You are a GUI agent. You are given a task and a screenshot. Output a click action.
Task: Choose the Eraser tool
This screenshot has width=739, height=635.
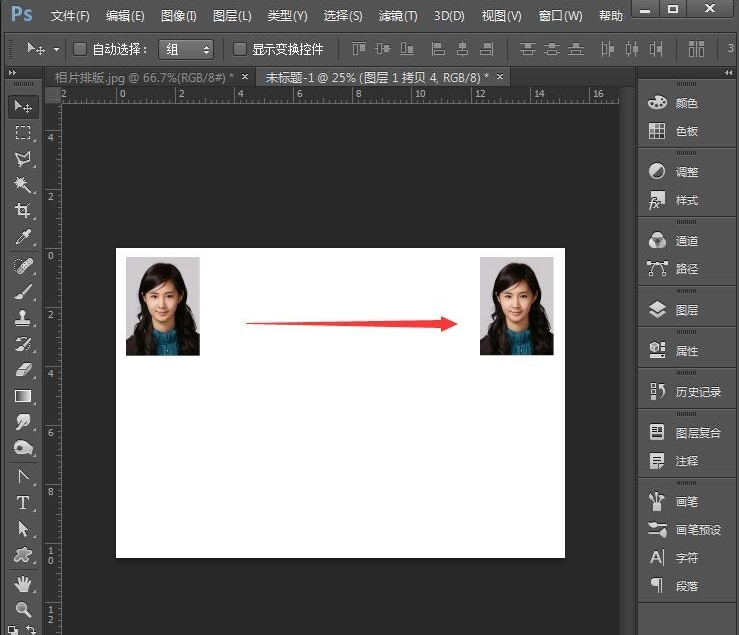point(22,370)
